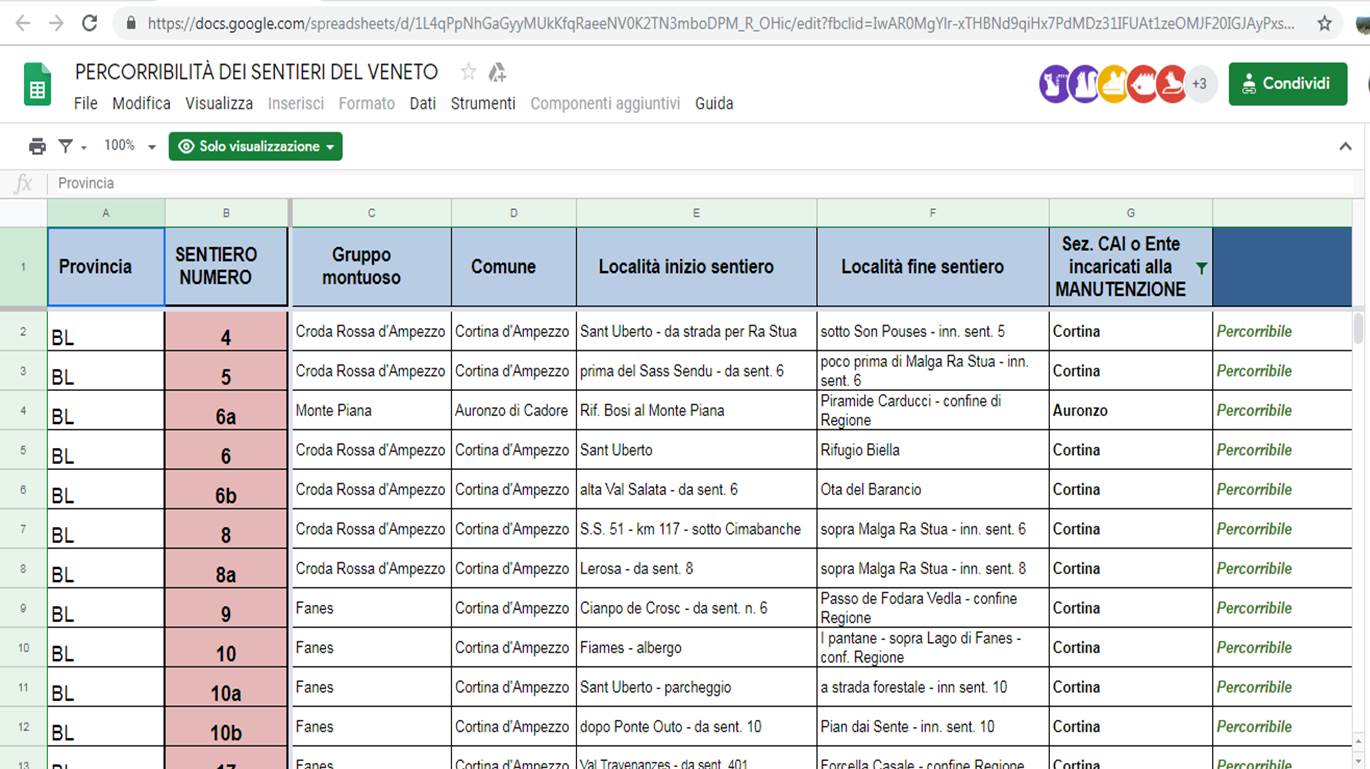Open the Modifica menu
Viewport: 1370px width, 769px height.
point(141,103)
